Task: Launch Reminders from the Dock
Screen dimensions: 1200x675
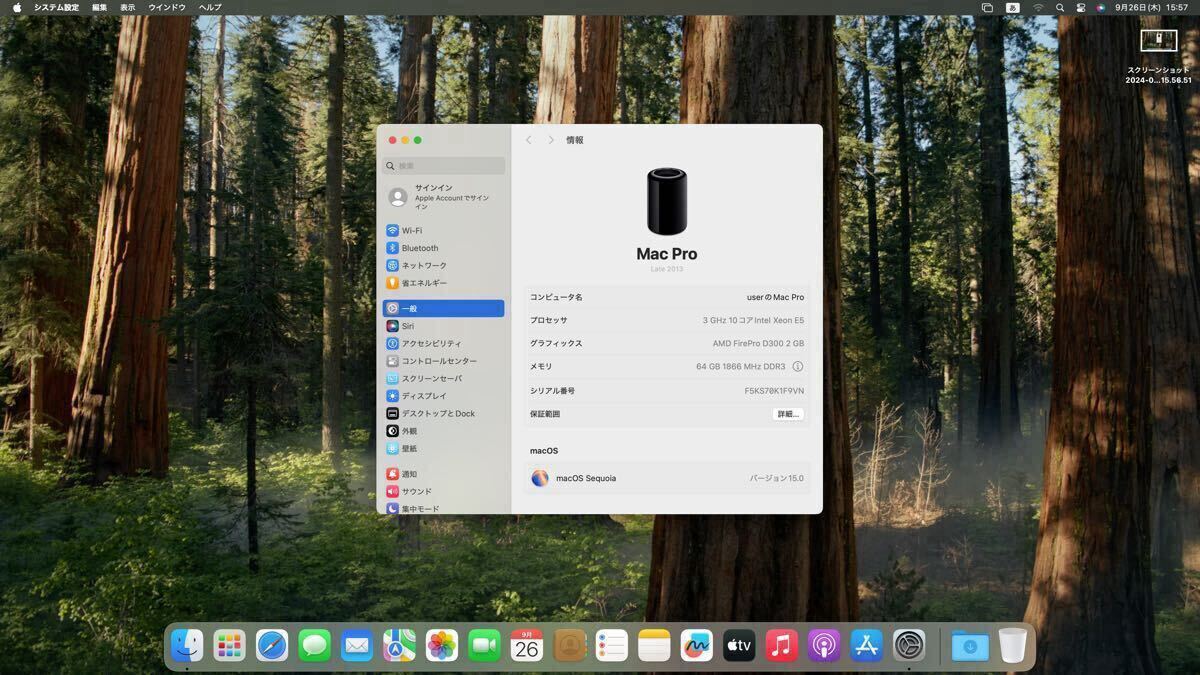Action: 611,646
